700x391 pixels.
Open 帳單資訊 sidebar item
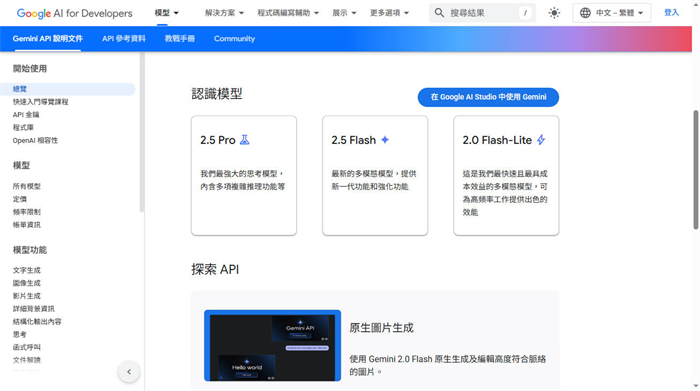(27, 225)
